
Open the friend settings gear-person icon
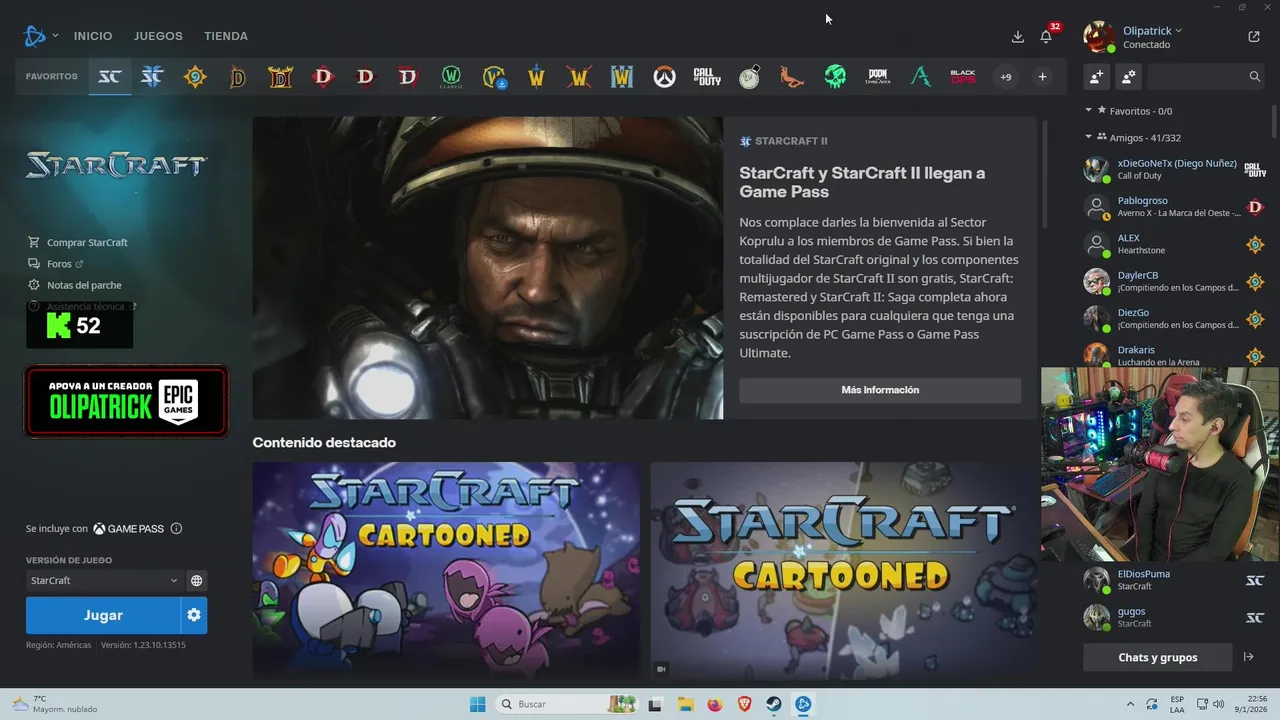click(x=1129, y=76)
